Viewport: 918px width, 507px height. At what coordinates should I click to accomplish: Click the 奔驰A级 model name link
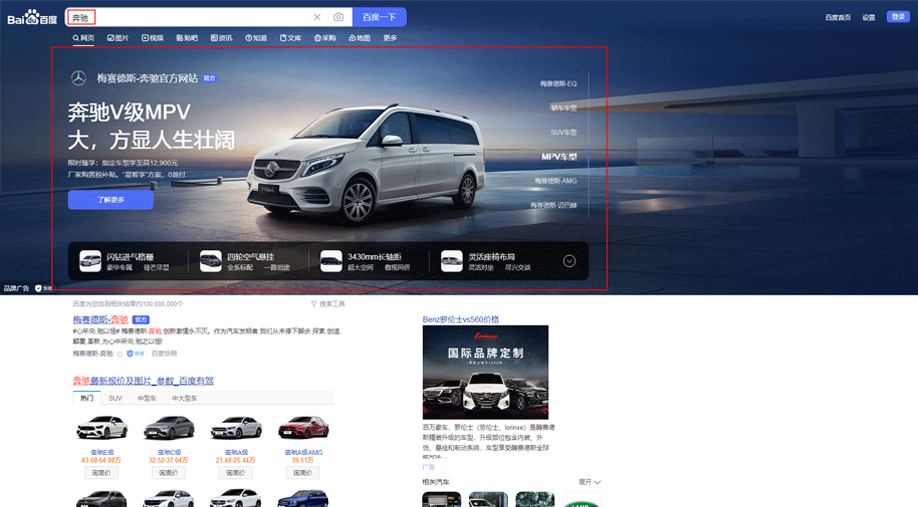(236, 453)
